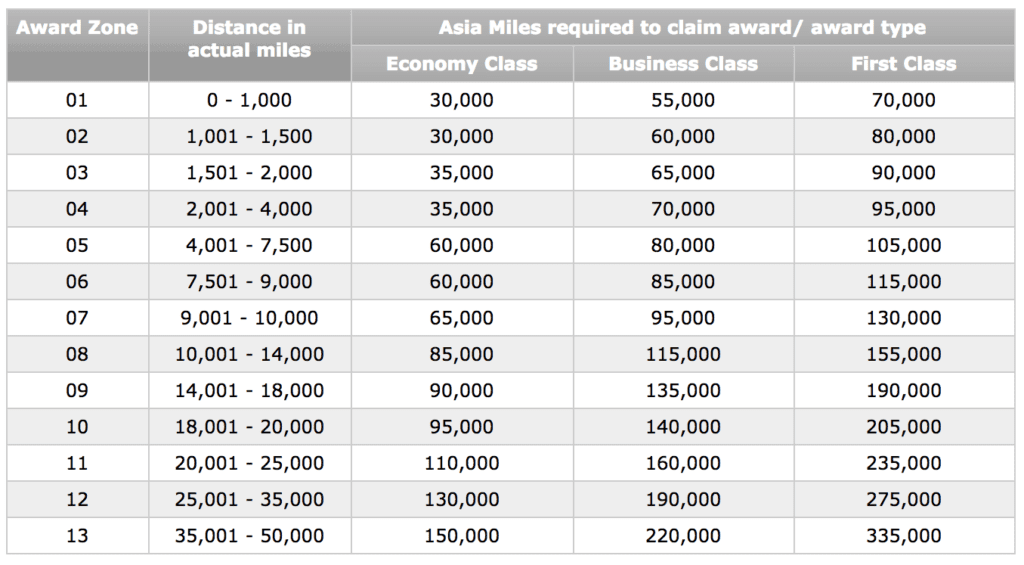Click Business Class value 160,000
Image resolution: width=1024 pixels, height=565 pixels.
pos(683,463)
